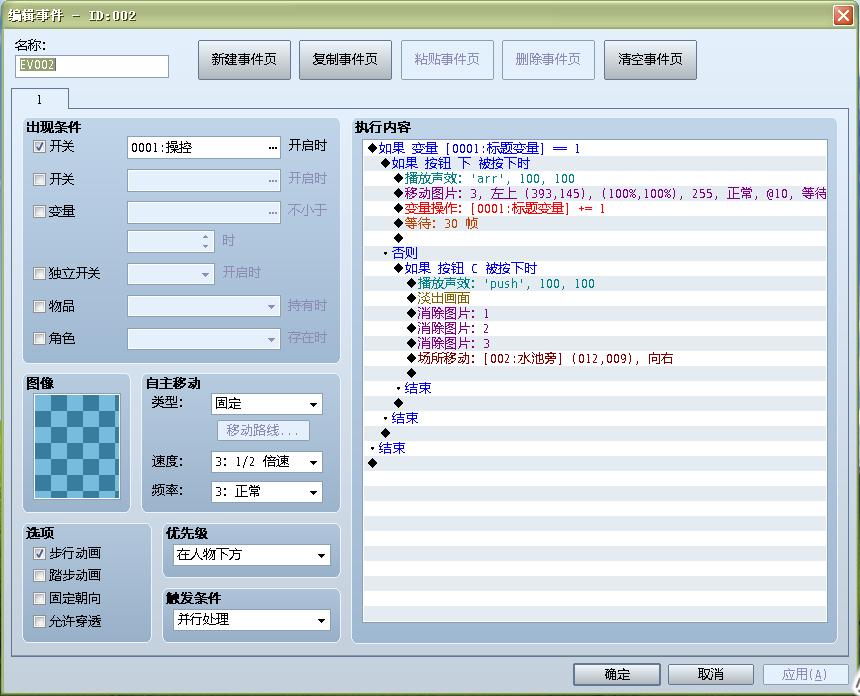Select event page tab 1
This screenshot has height=696, width=860.
[x=39, y=99]
